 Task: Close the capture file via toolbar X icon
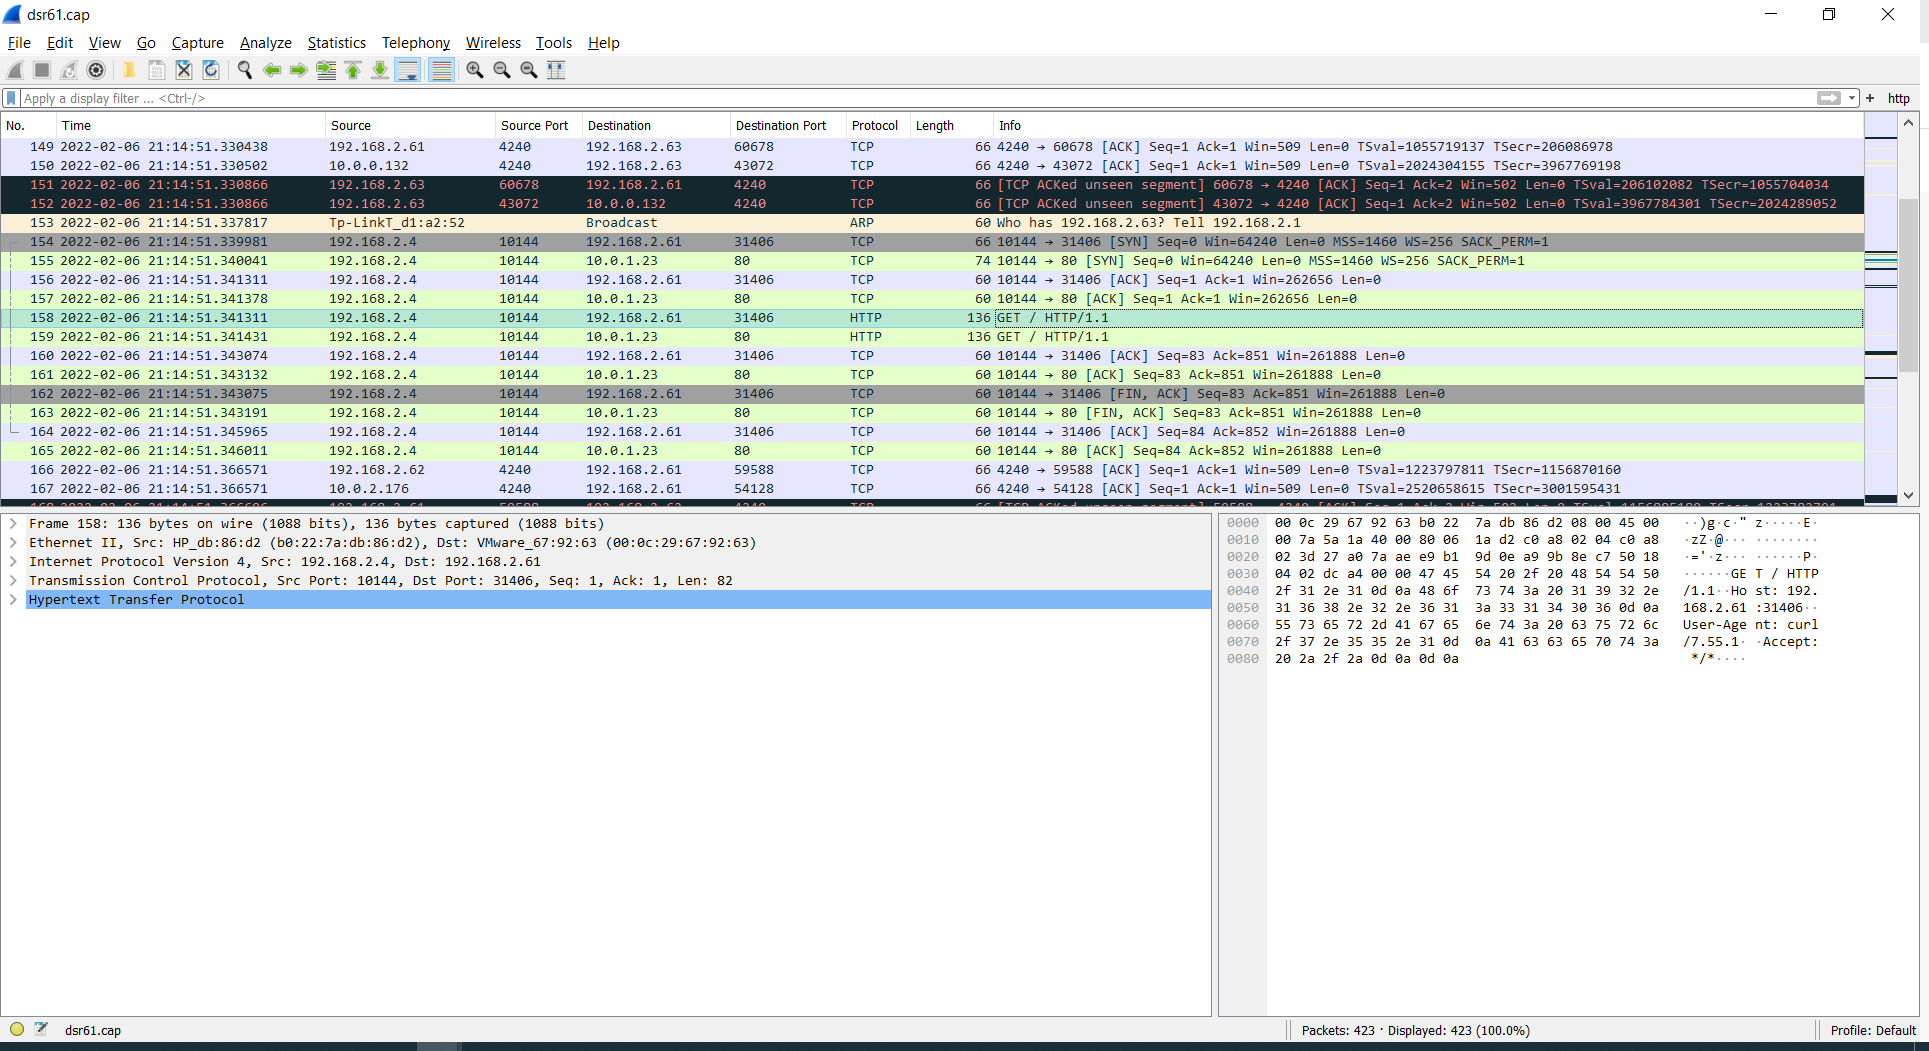[183, 70]
